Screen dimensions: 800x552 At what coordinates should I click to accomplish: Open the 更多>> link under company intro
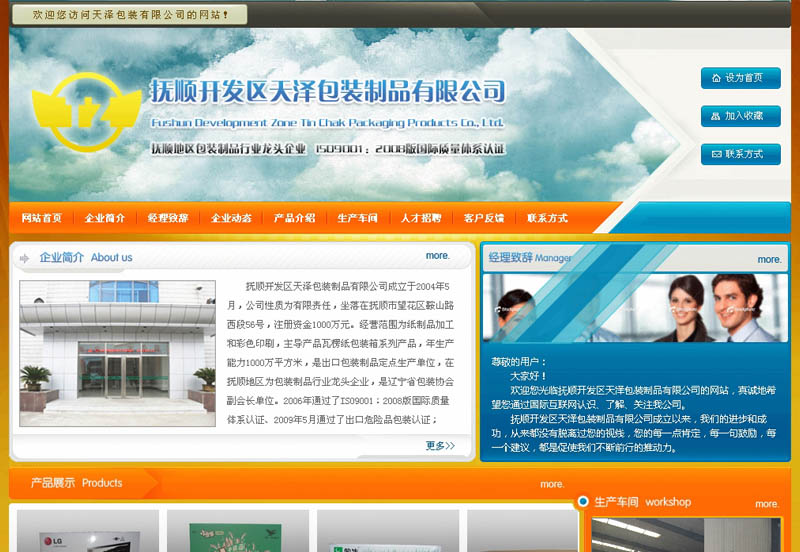(x=440, y=445)
